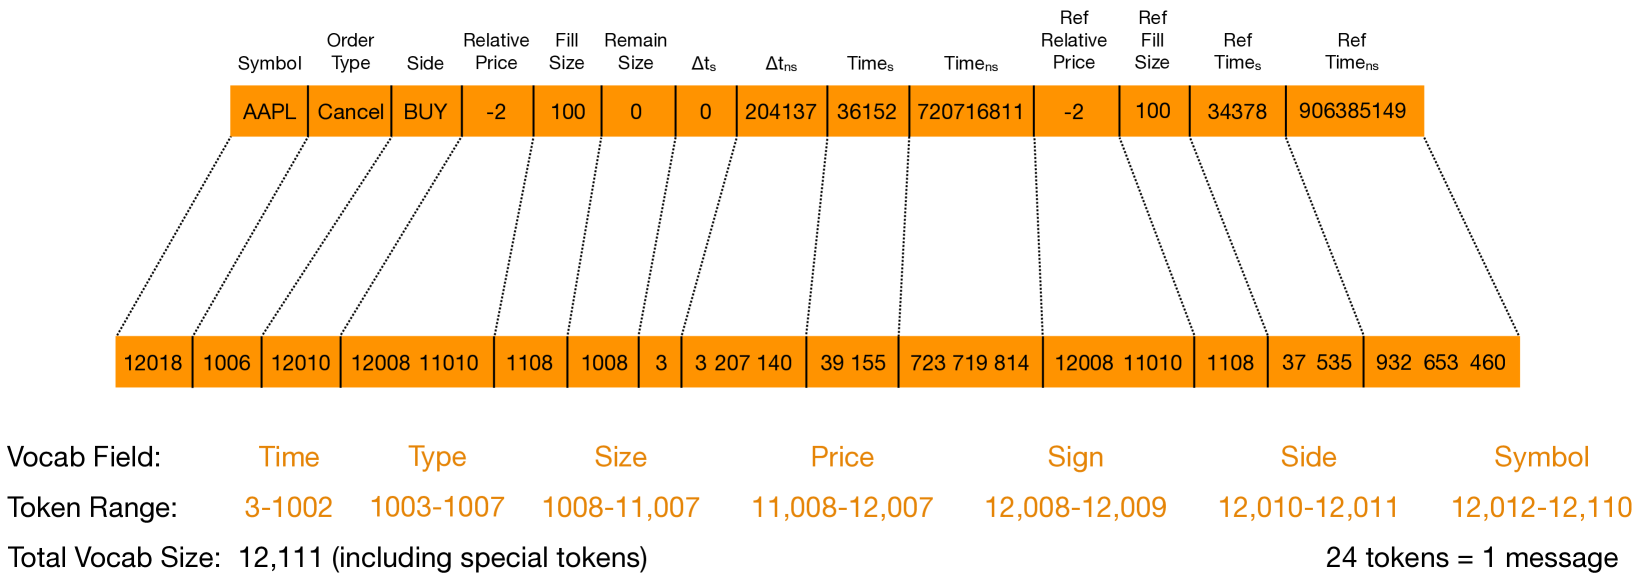Click the BUY side cell
The image size is (1644, 577).
(x=425, y=112)
